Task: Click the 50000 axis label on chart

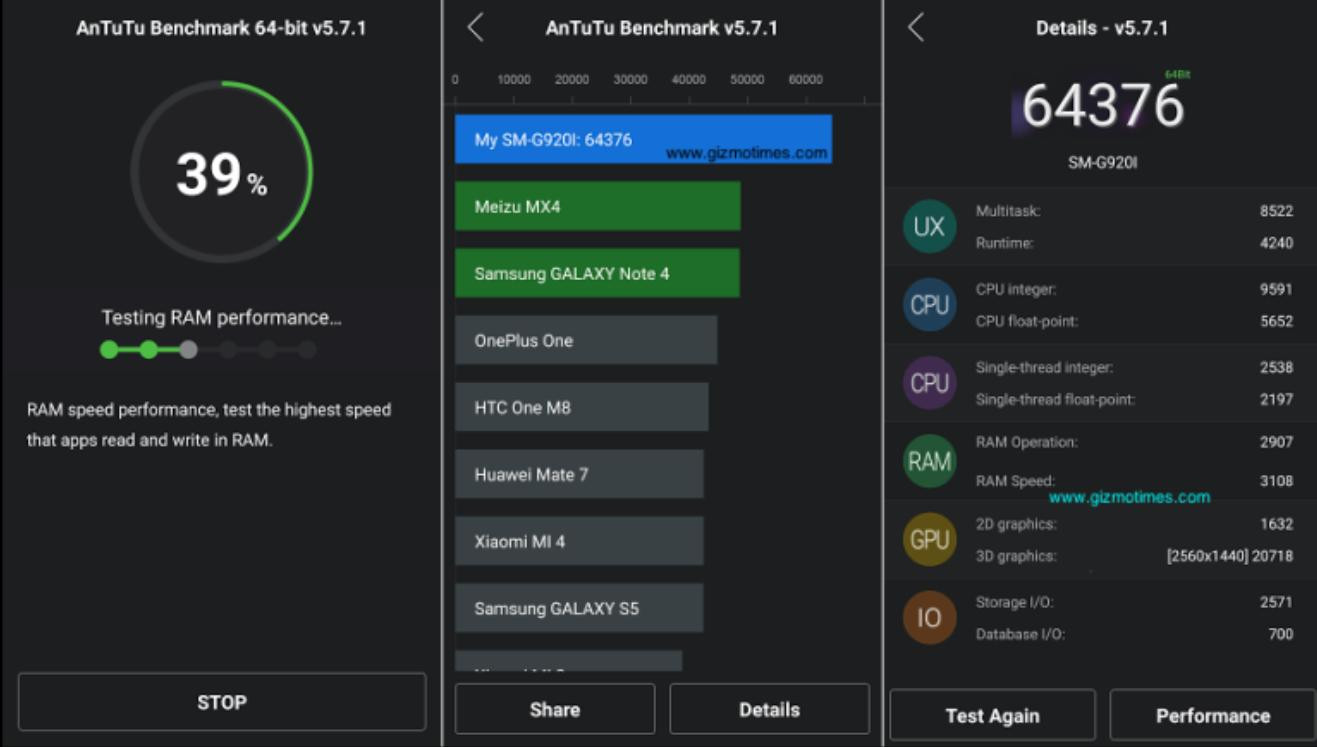Action: (747, 80)
